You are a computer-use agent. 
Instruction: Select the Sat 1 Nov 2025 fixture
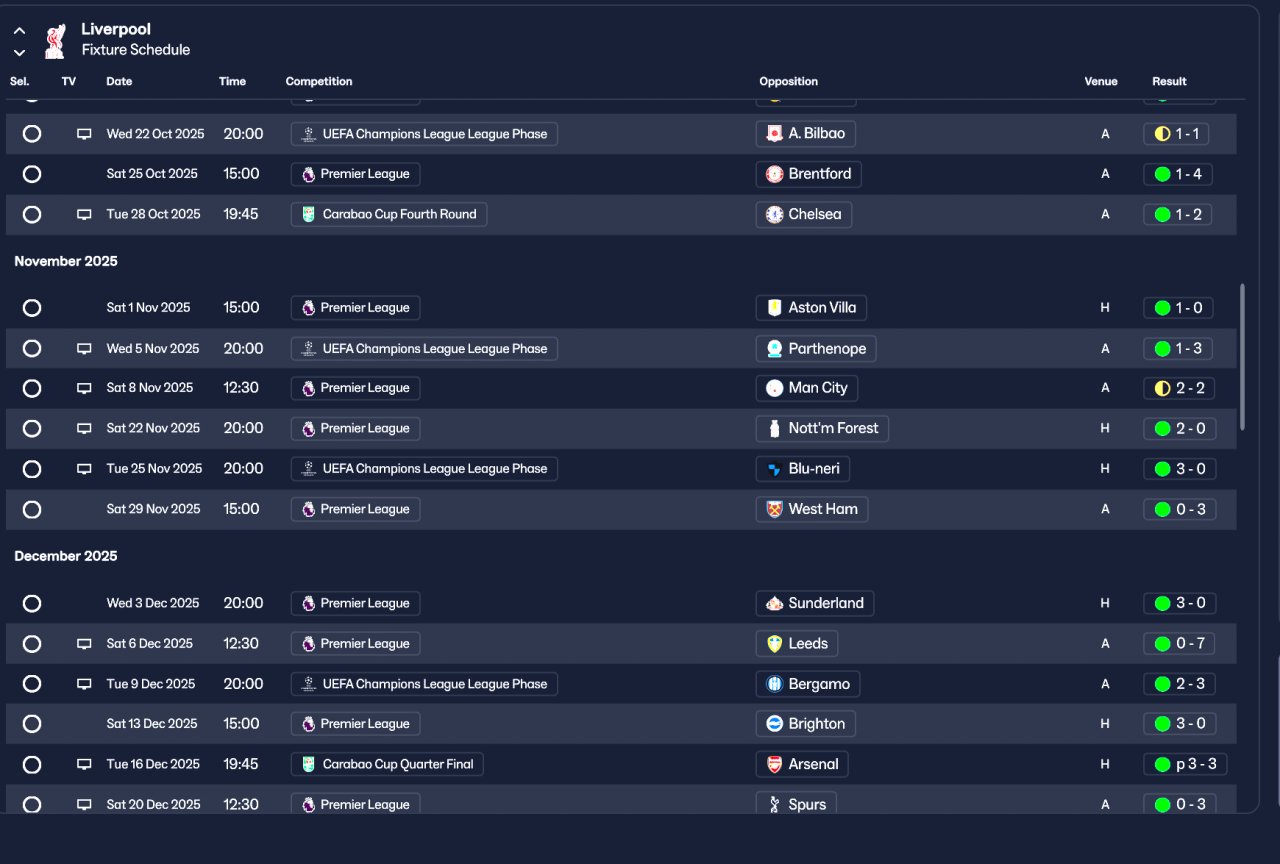[32, 308]
